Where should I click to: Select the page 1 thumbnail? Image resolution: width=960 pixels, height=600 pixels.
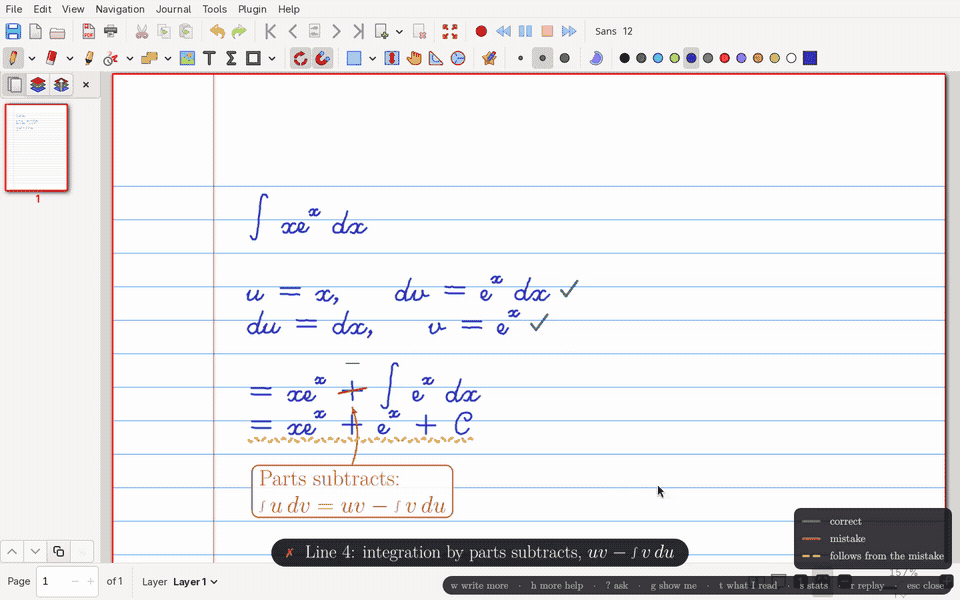[37, 148]
